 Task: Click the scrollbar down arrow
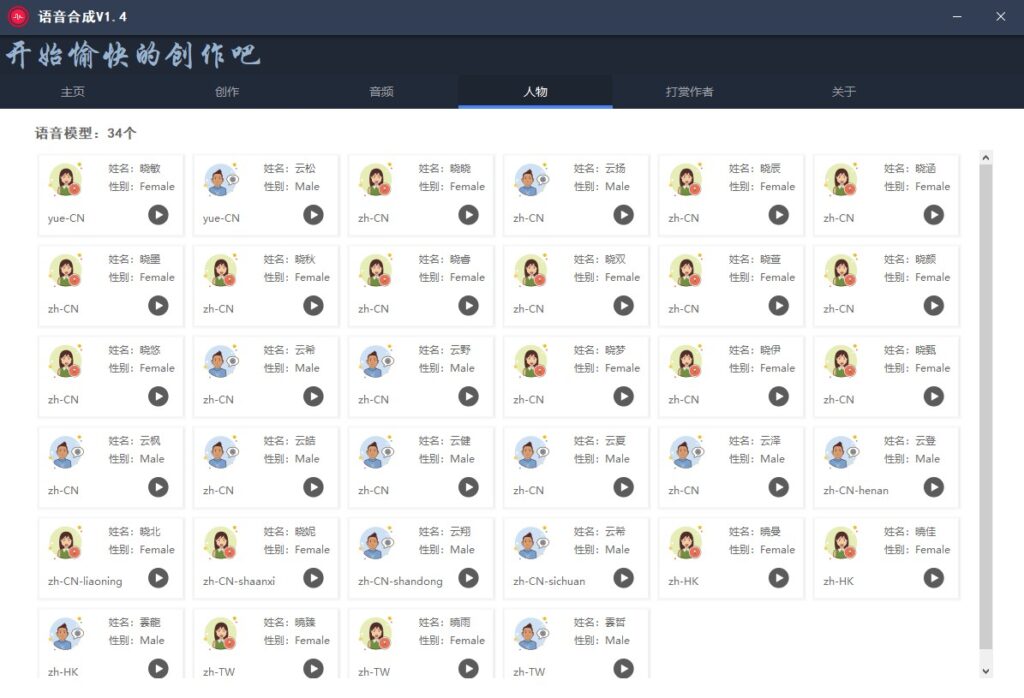coord(986,670)
